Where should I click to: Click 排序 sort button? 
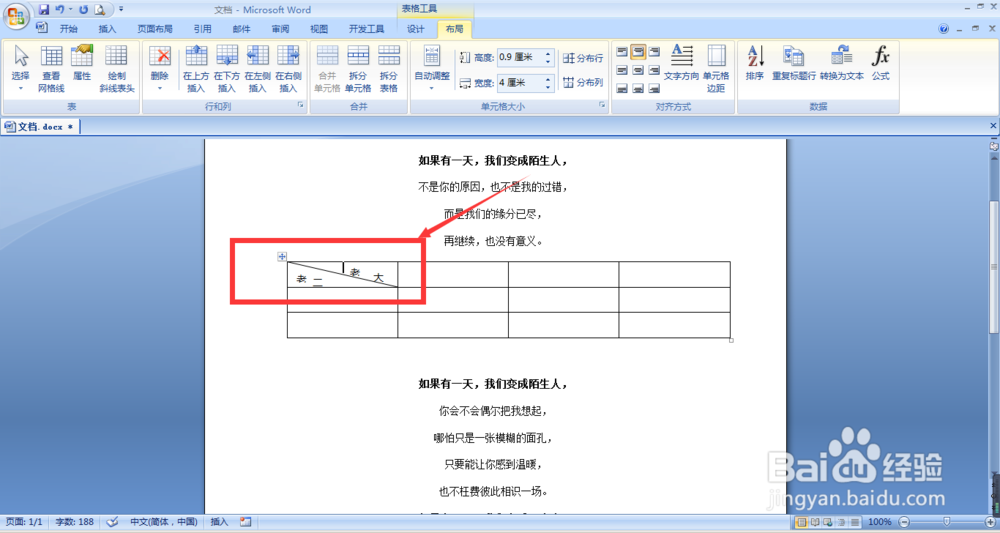[x=755, y=62]
